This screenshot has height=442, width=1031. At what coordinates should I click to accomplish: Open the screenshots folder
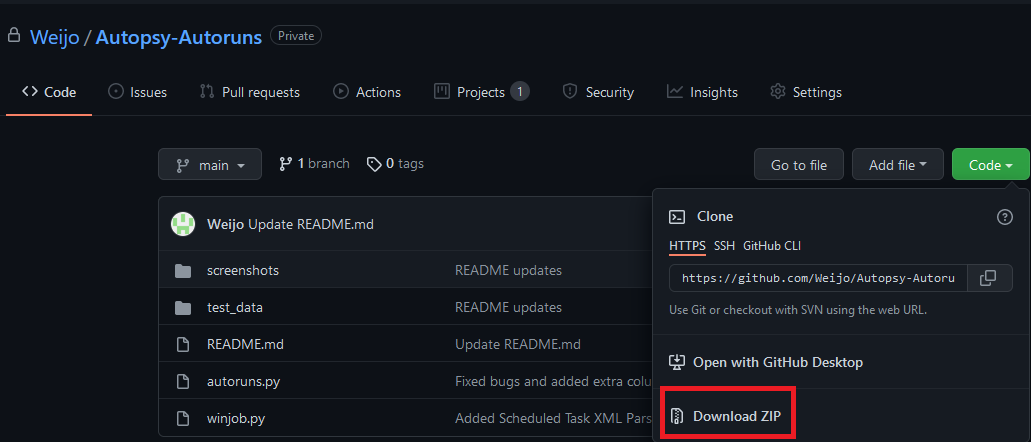243,270
